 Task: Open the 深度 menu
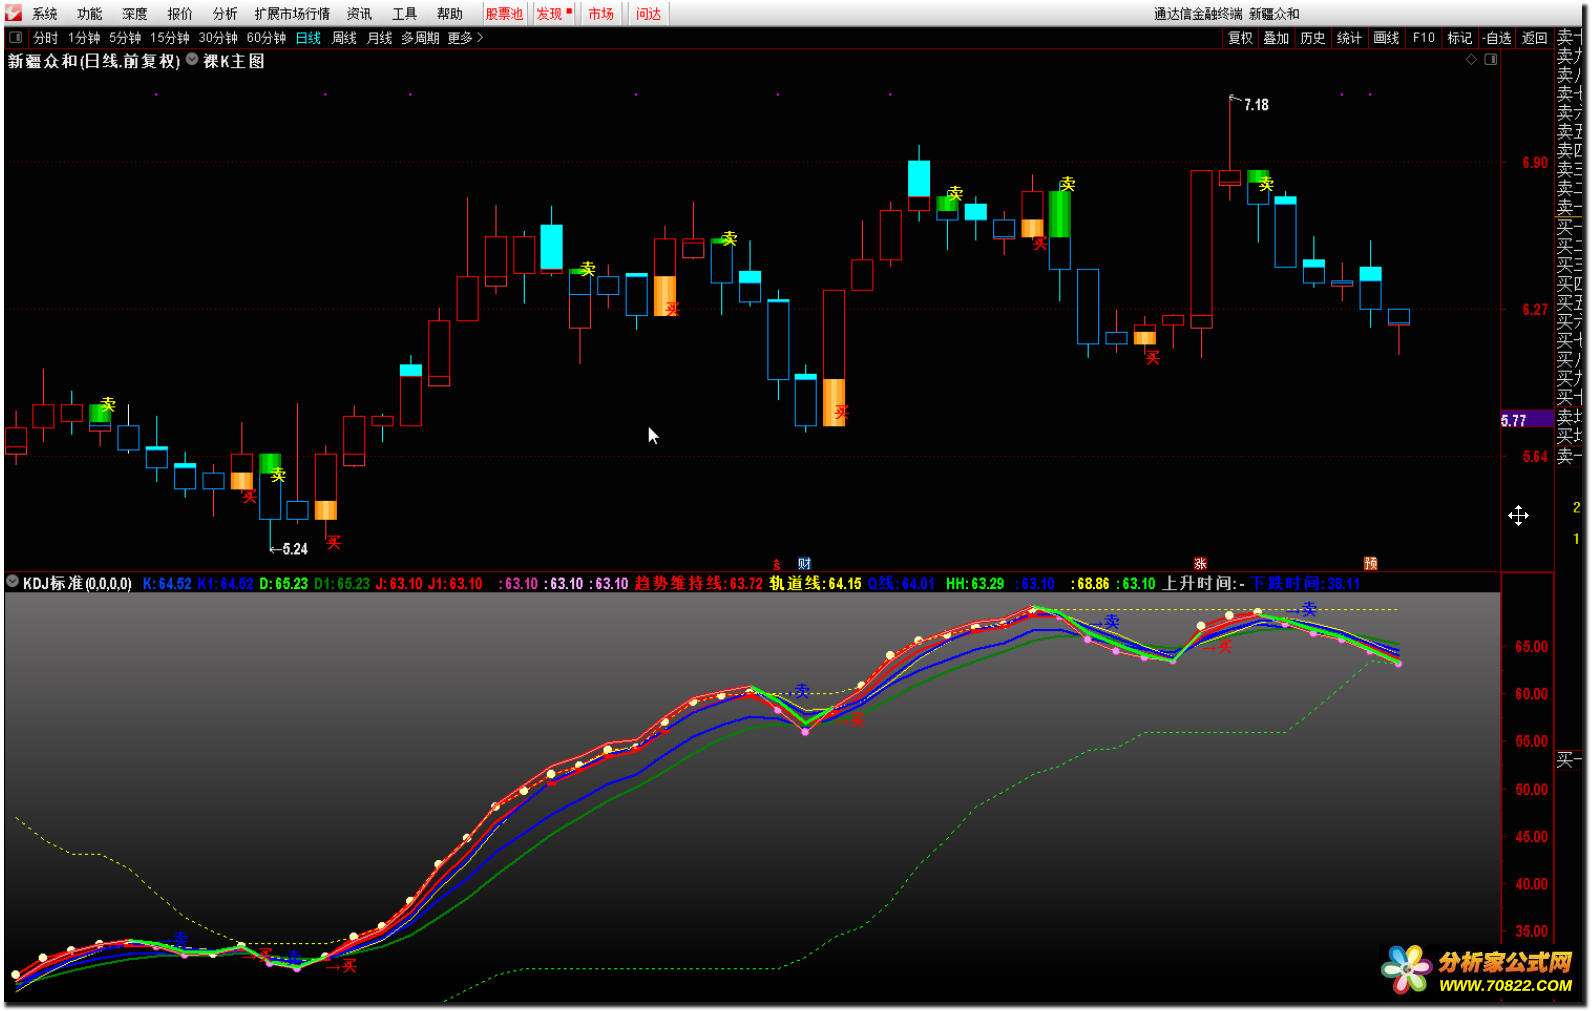135,14
